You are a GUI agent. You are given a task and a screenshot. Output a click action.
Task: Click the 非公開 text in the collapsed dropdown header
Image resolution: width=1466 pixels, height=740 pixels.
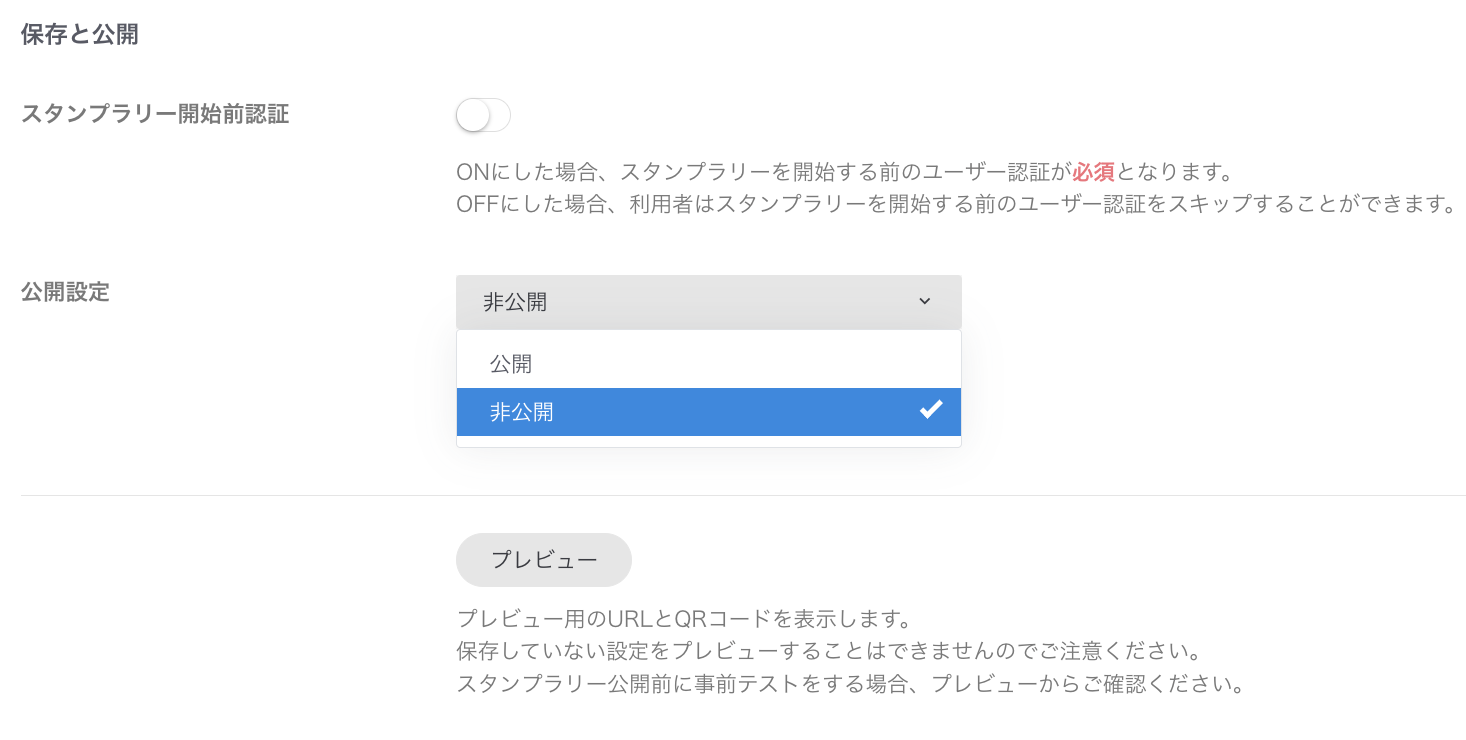click(x=515, y=302)
